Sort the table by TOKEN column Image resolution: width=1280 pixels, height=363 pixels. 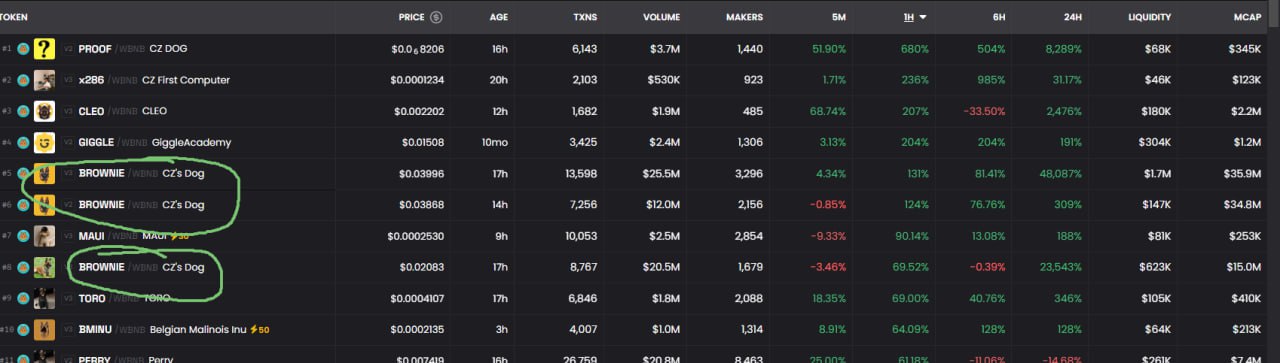coord(14,17)
